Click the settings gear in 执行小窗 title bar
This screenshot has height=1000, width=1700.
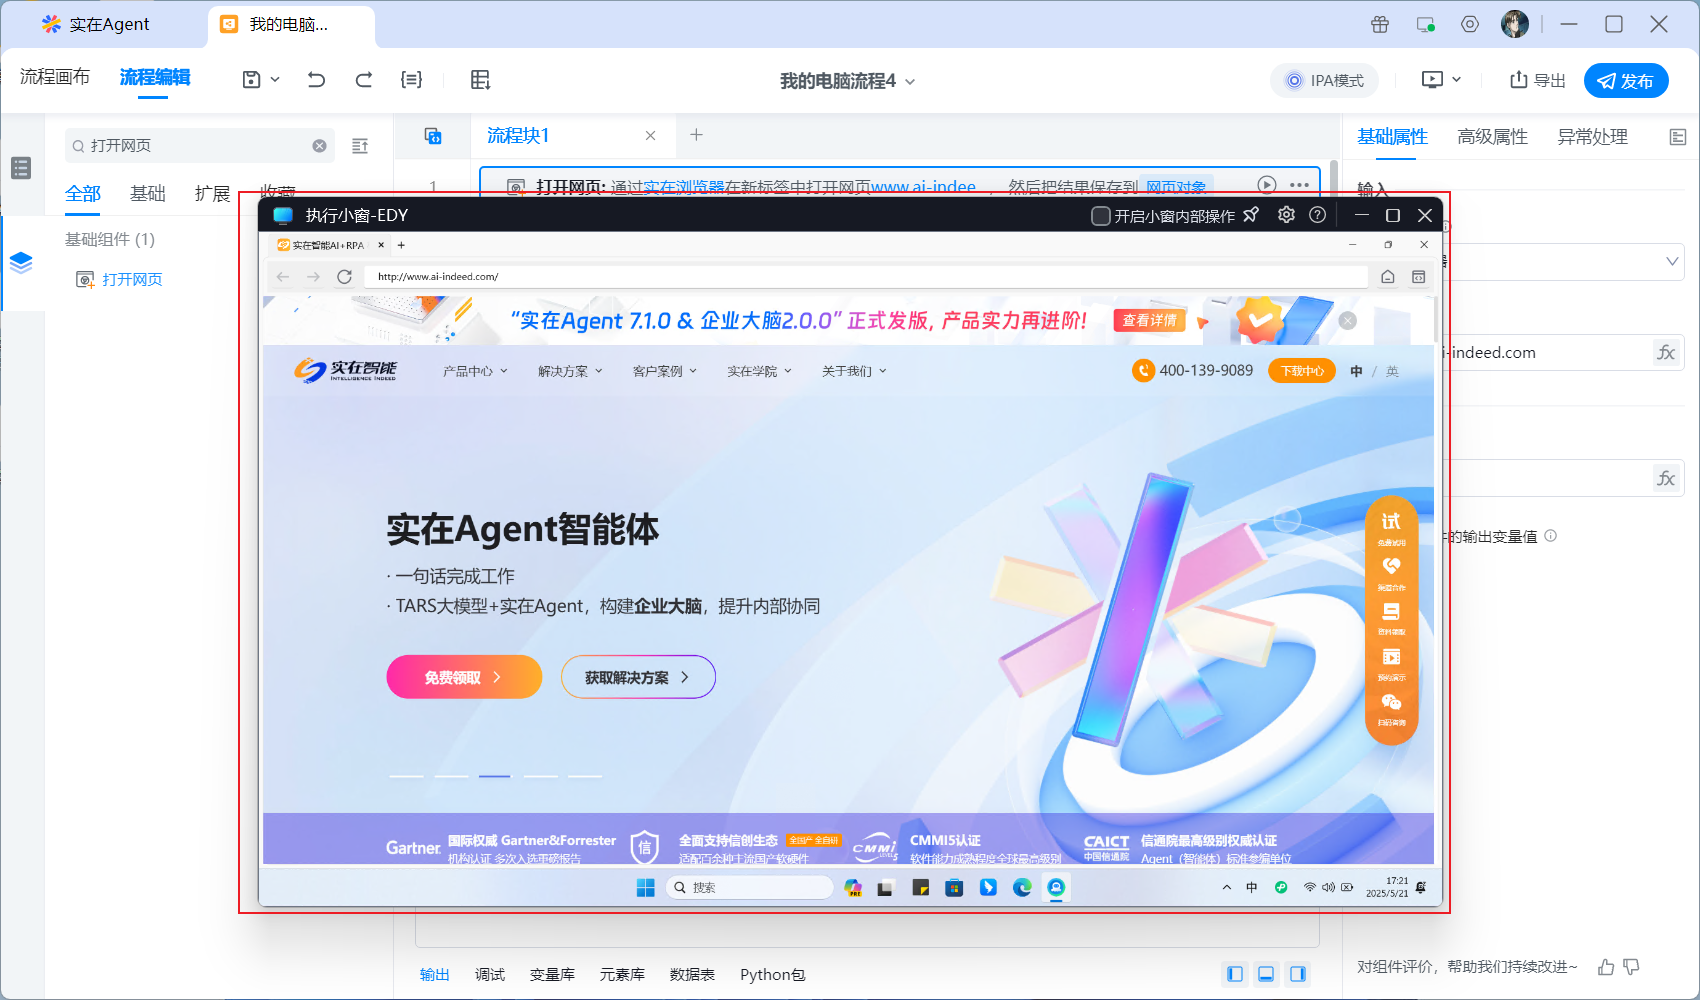[x=1286, y=215]
